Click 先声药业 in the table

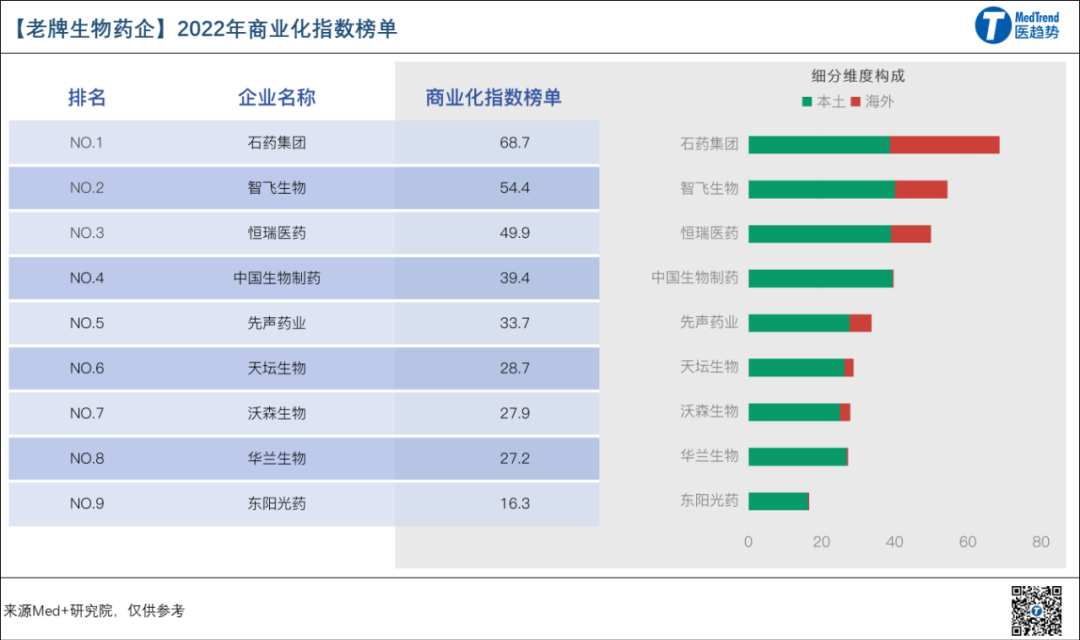click(x=277, y=323)
